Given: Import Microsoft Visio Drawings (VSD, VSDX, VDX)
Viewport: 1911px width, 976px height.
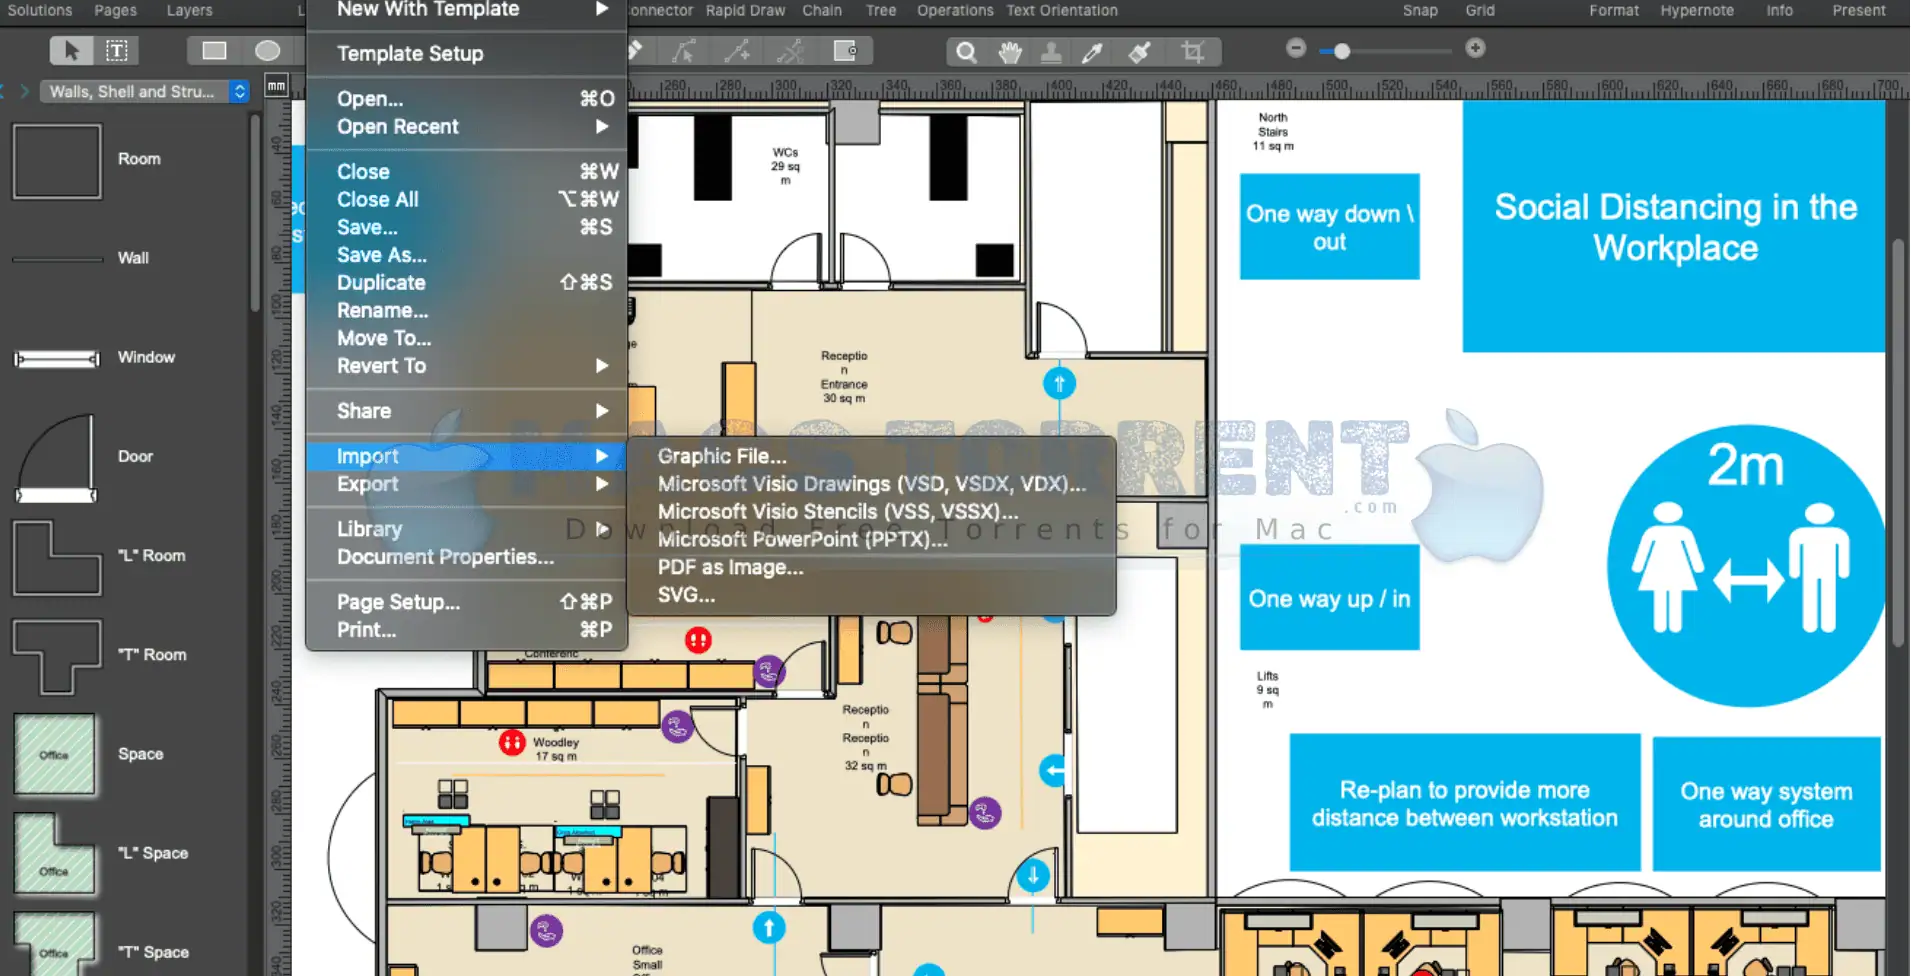Looking at the screenshot, I should coord(871,484).
